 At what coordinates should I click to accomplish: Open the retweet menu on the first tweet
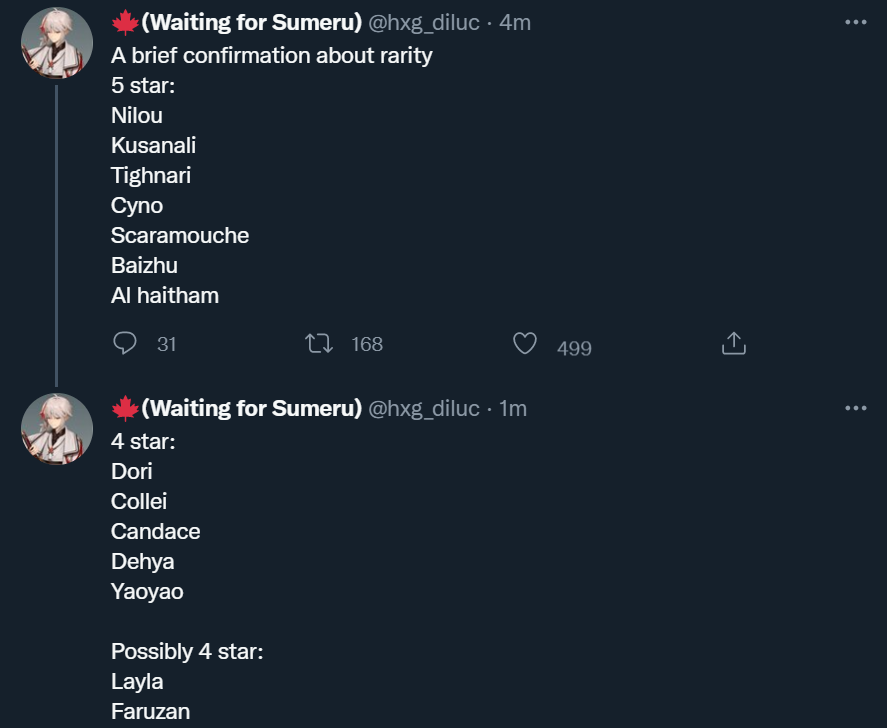[318, 344]
